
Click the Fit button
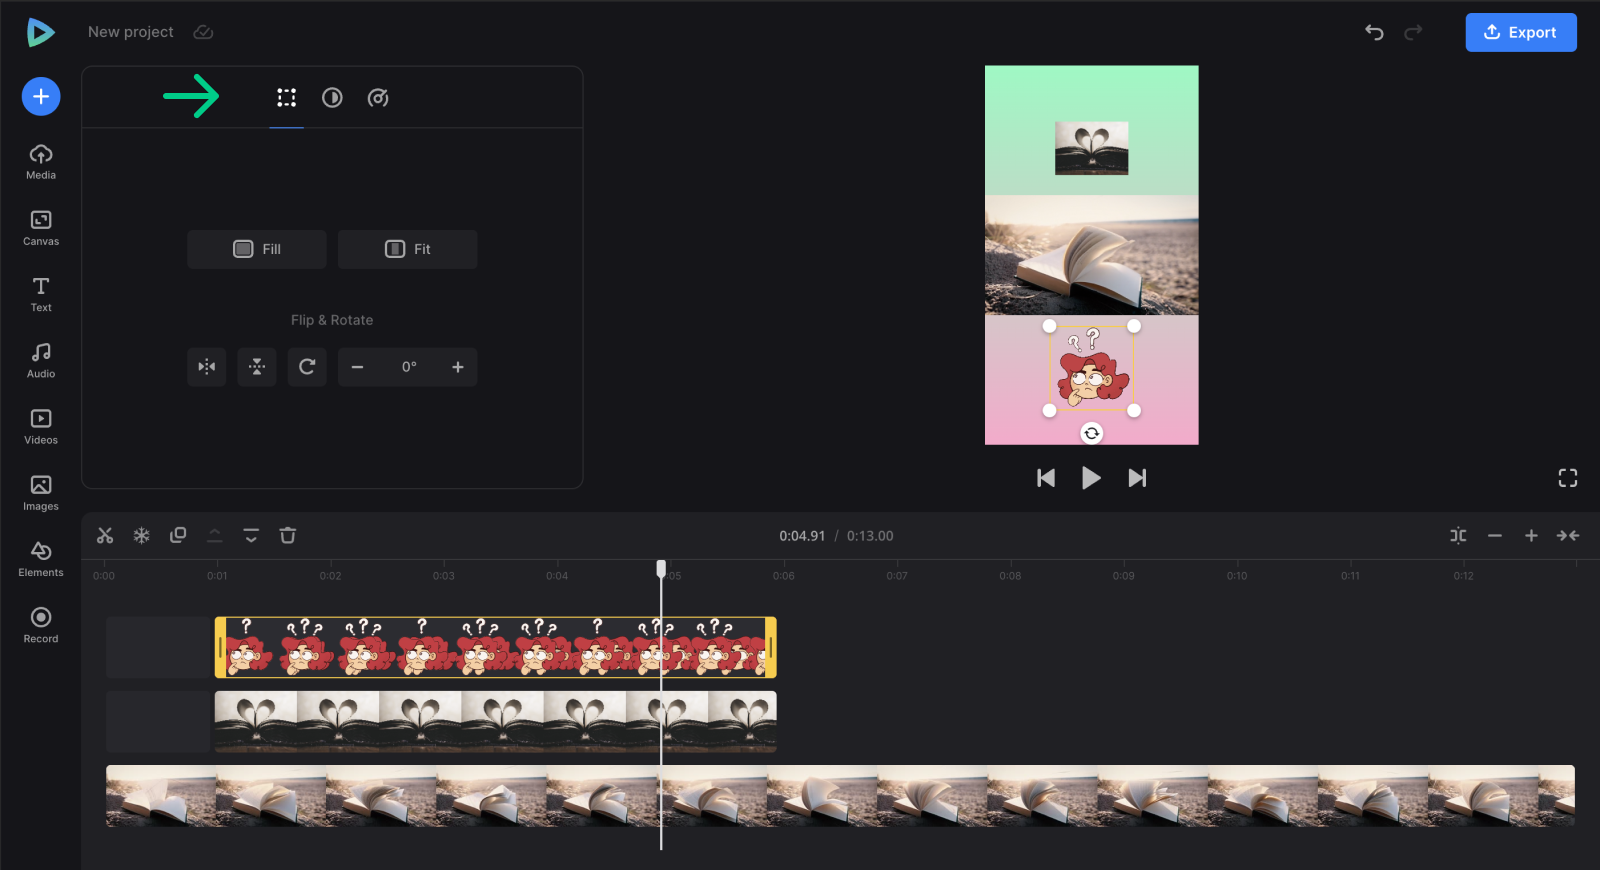(x=407, y=249)
